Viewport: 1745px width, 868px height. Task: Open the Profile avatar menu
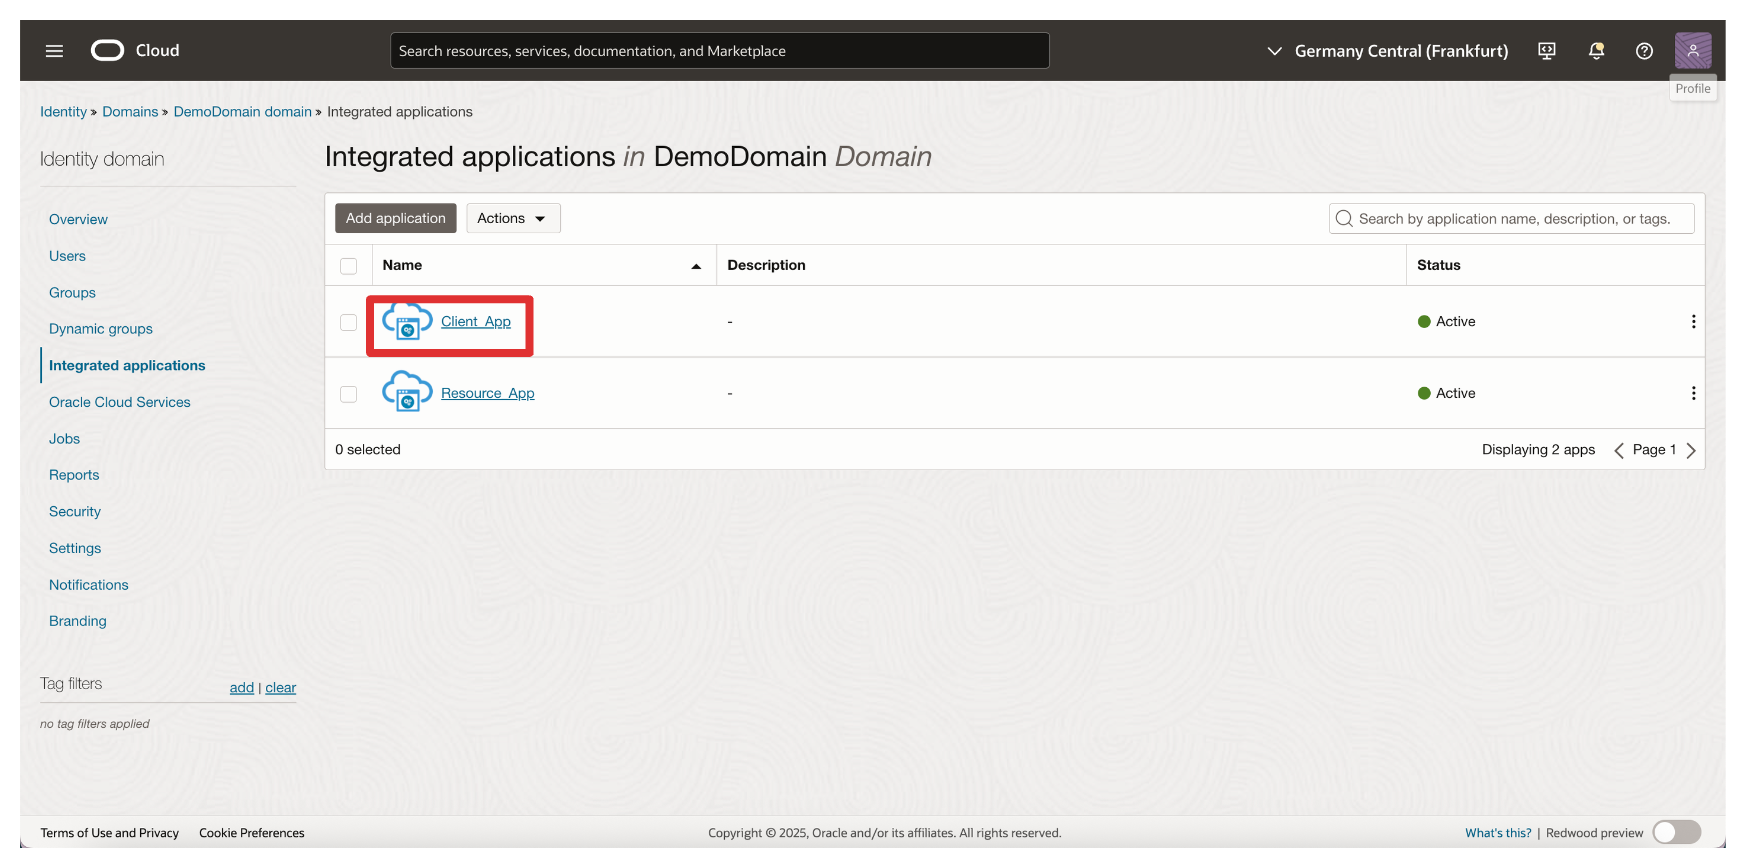coord(1692,51)
